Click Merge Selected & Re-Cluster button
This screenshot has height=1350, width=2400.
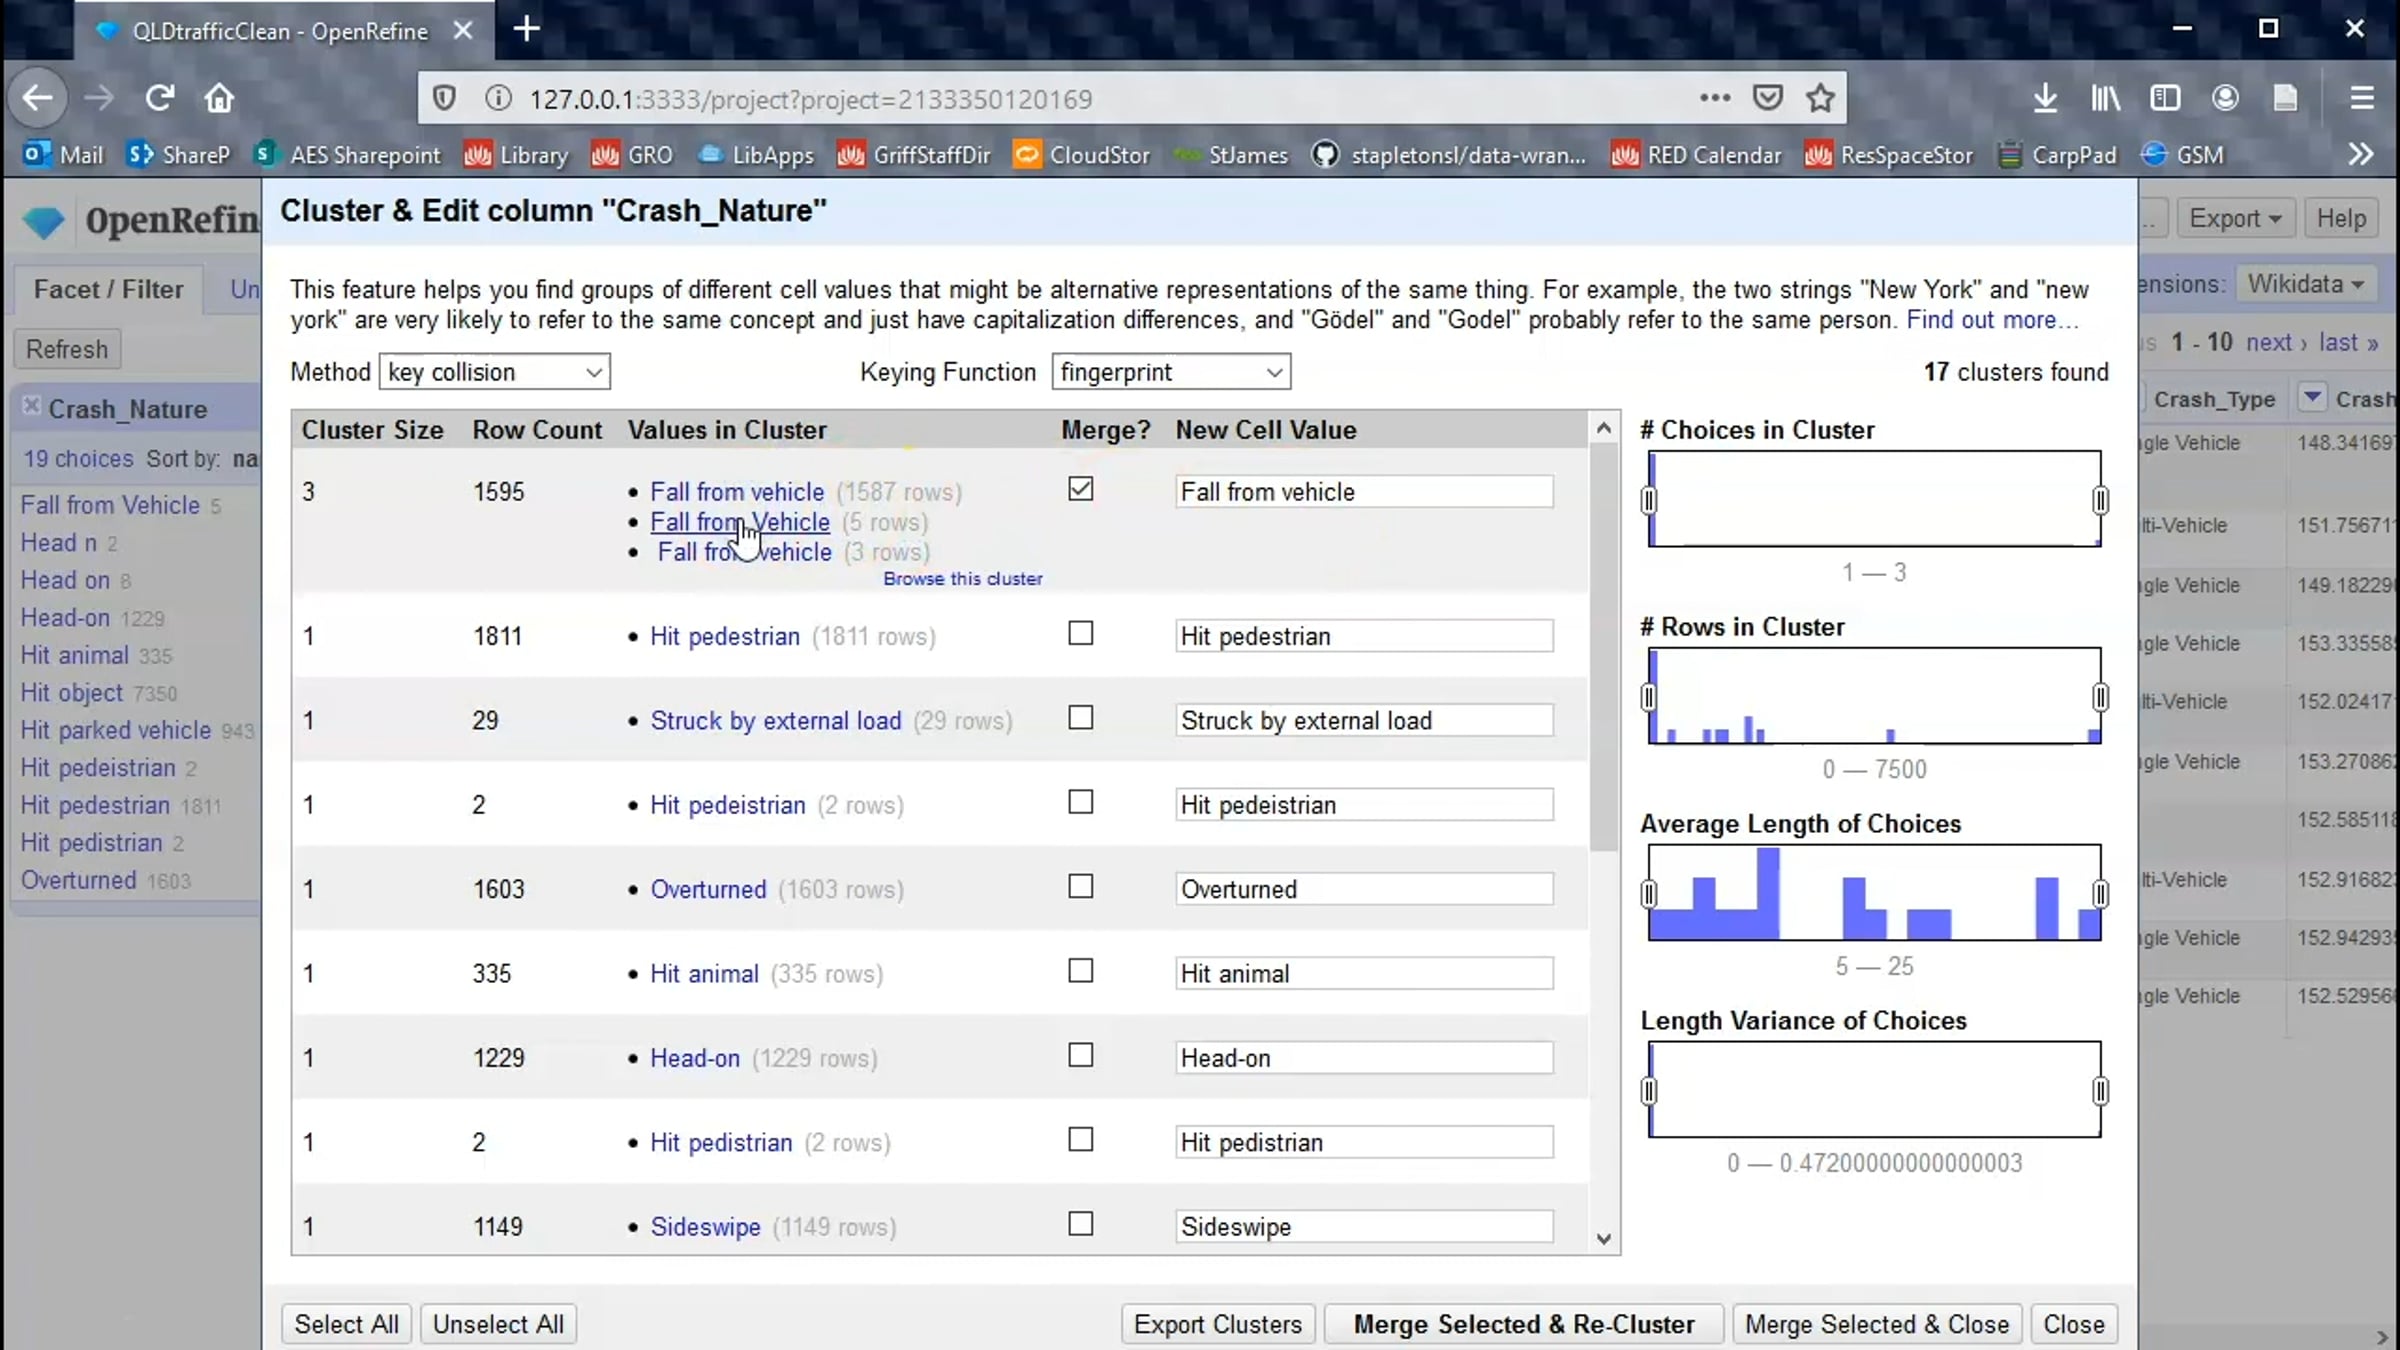tap(1524, 1324)
